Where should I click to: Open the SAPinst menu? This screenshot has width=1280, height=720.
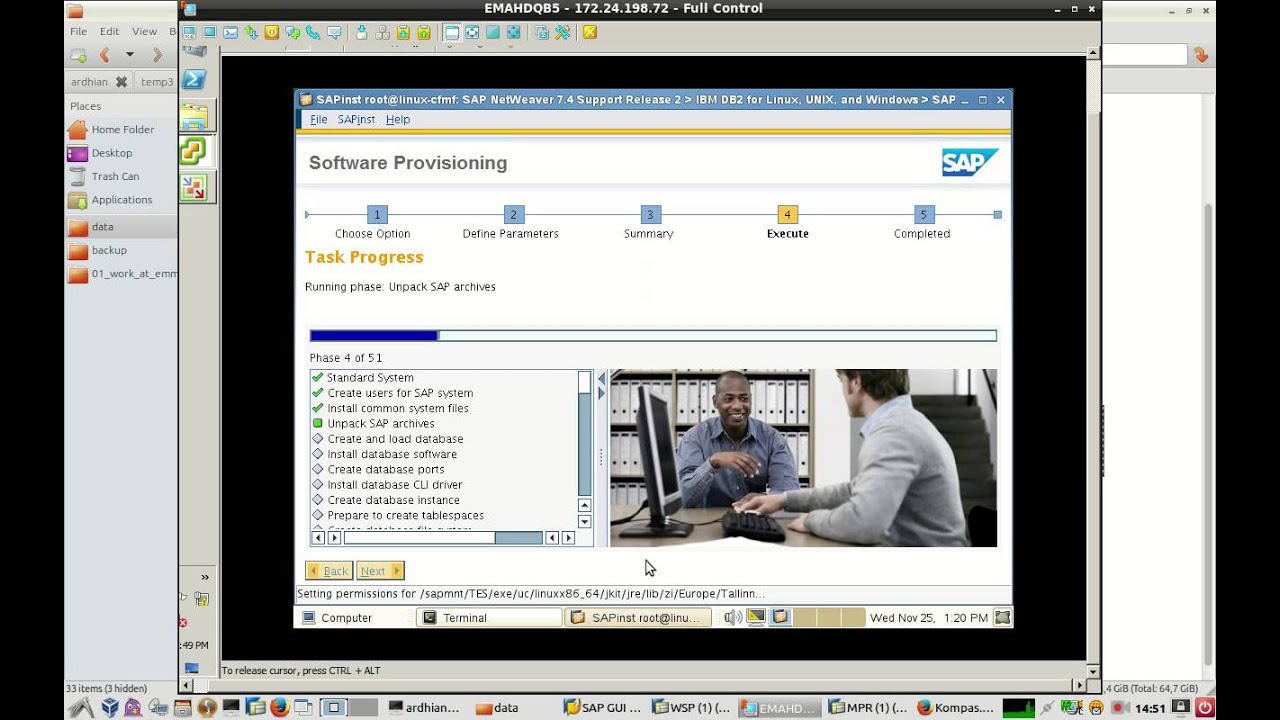click(x=356, y=119)
